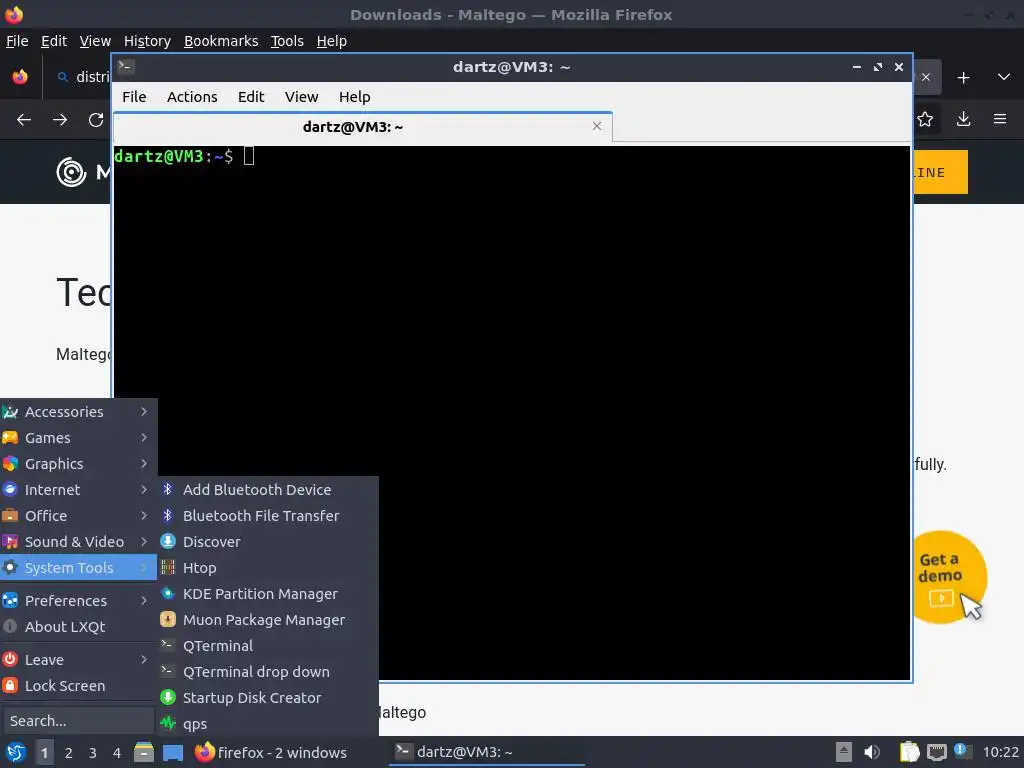Image resolution: width=1024 pixels, height=768 pixels.
Task: Open Firefox hamburger application menu
Action: (x=999, y=119)
